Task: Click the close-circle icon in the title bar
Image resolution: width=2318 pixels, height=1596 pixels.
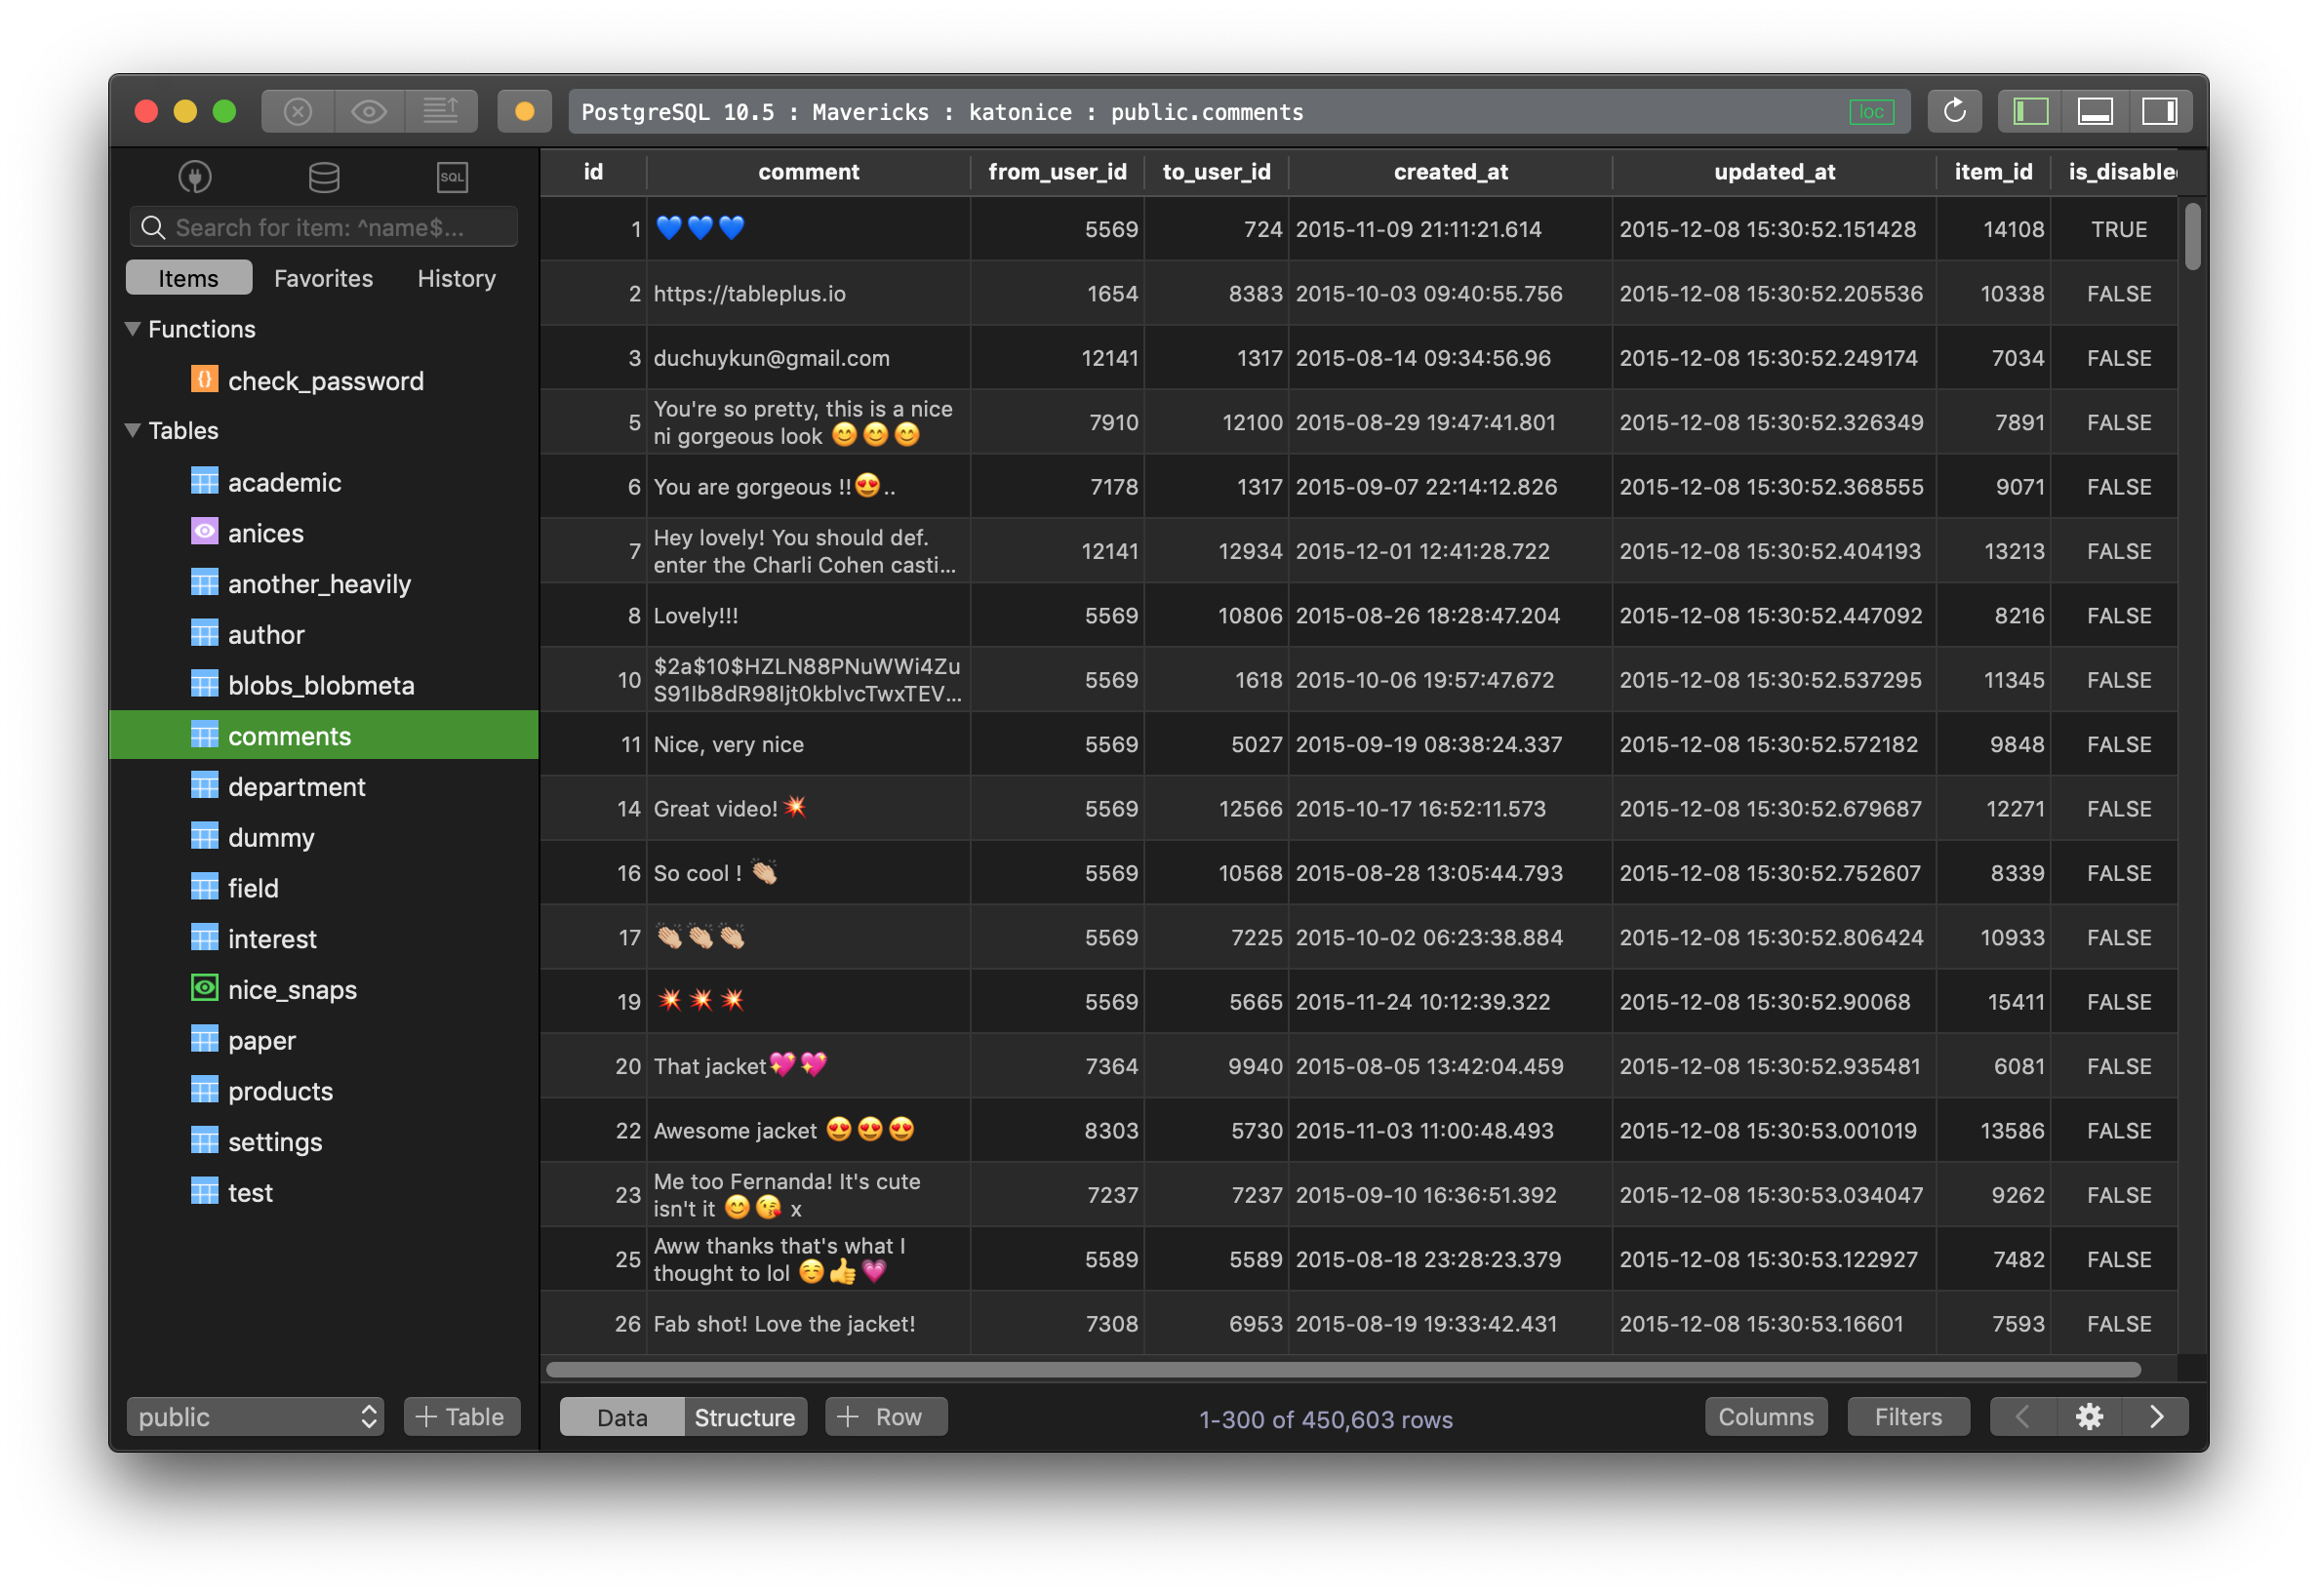Action: (297, 111)
